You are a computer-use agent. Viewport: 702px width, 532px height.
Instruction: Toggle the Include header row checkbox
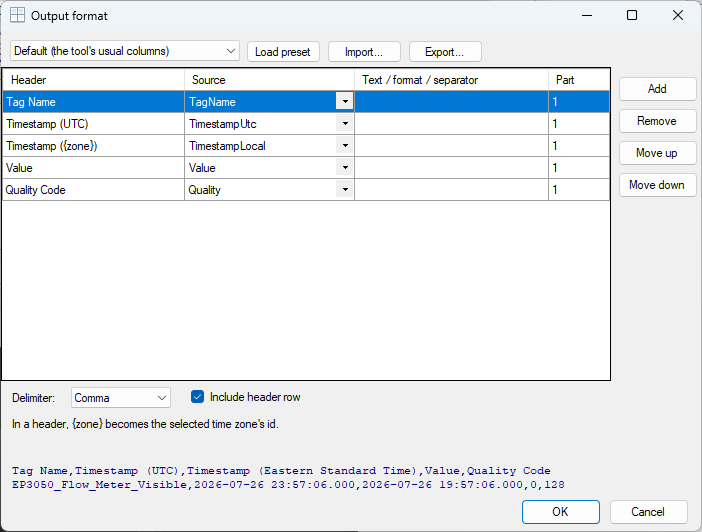[197, 397]
